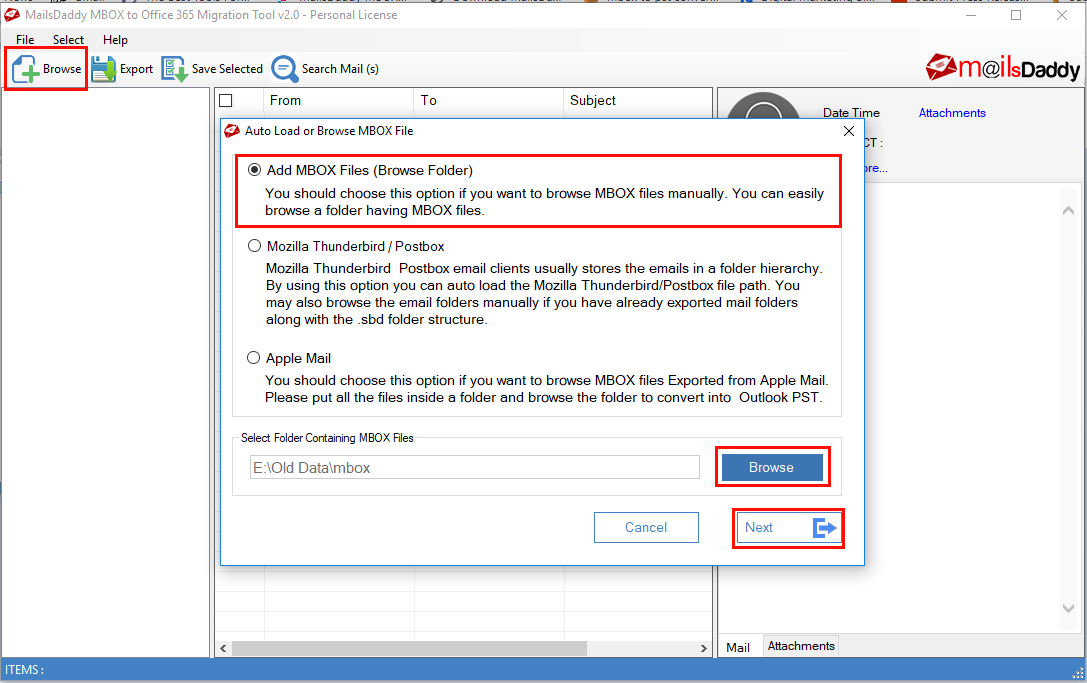
Task: Click the Next button
Action: pos(788,528)
